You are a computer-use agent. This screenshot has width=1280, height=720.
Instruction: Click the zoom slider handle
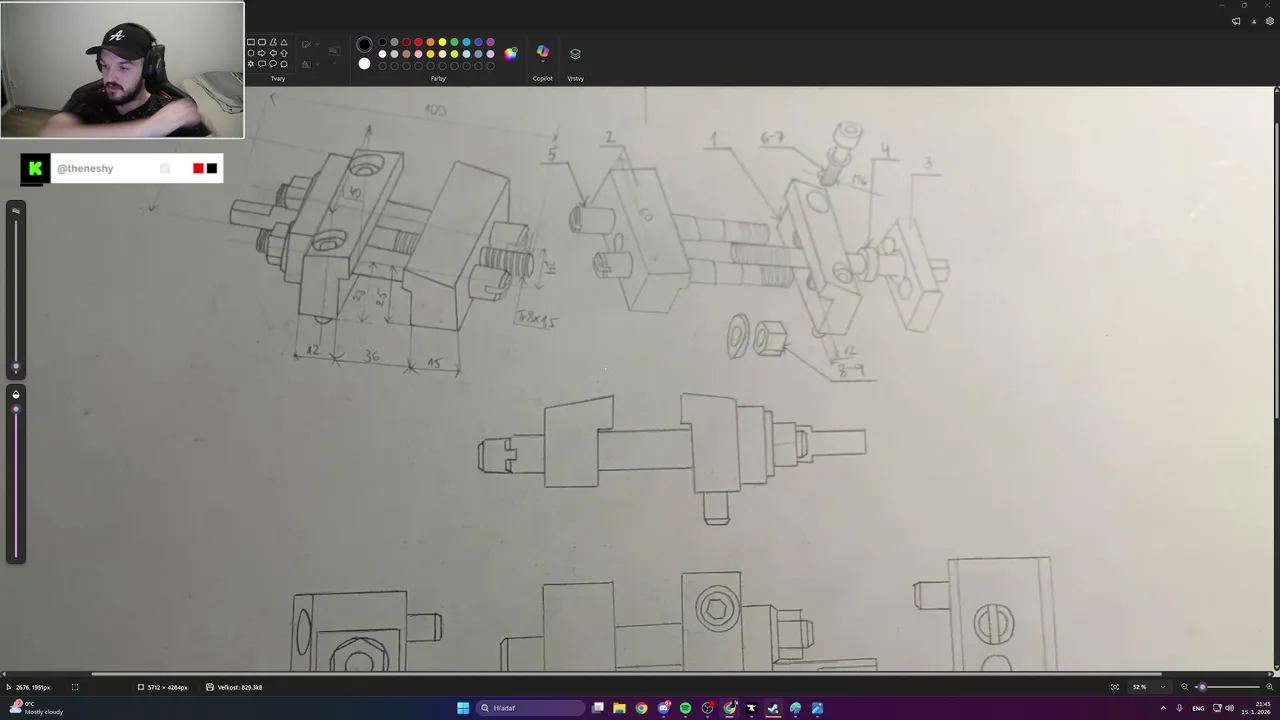(x=1202, y=687)
